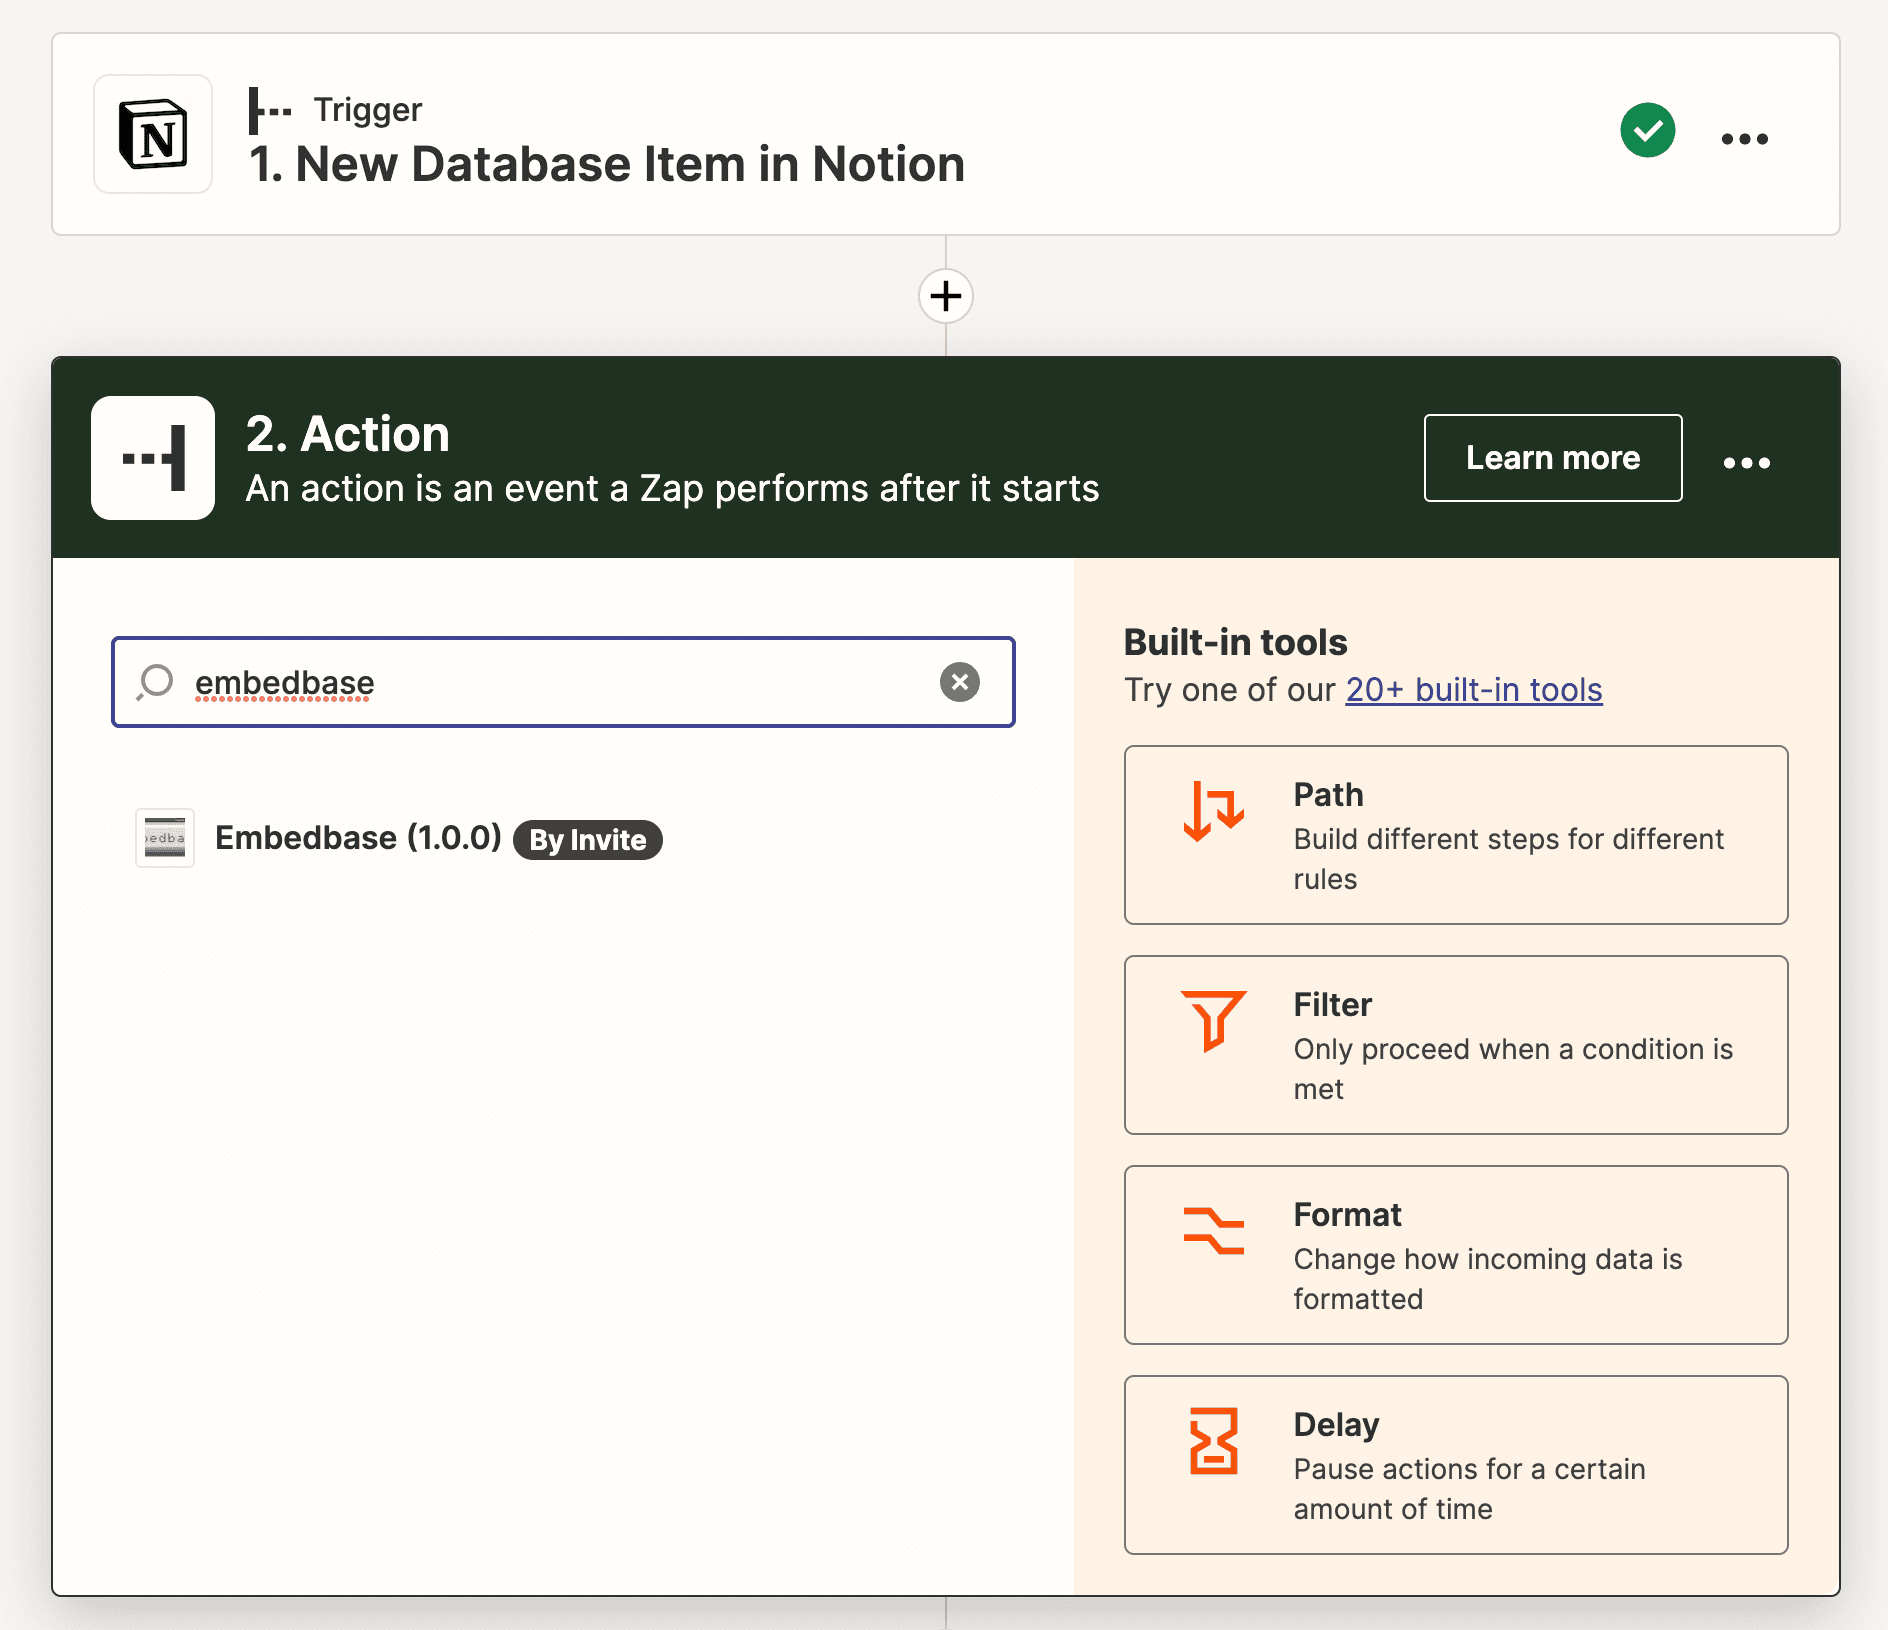Click the Built-in tools heading
The width and height of the screenshot is (1888, 1630).
pos(1235,642)
